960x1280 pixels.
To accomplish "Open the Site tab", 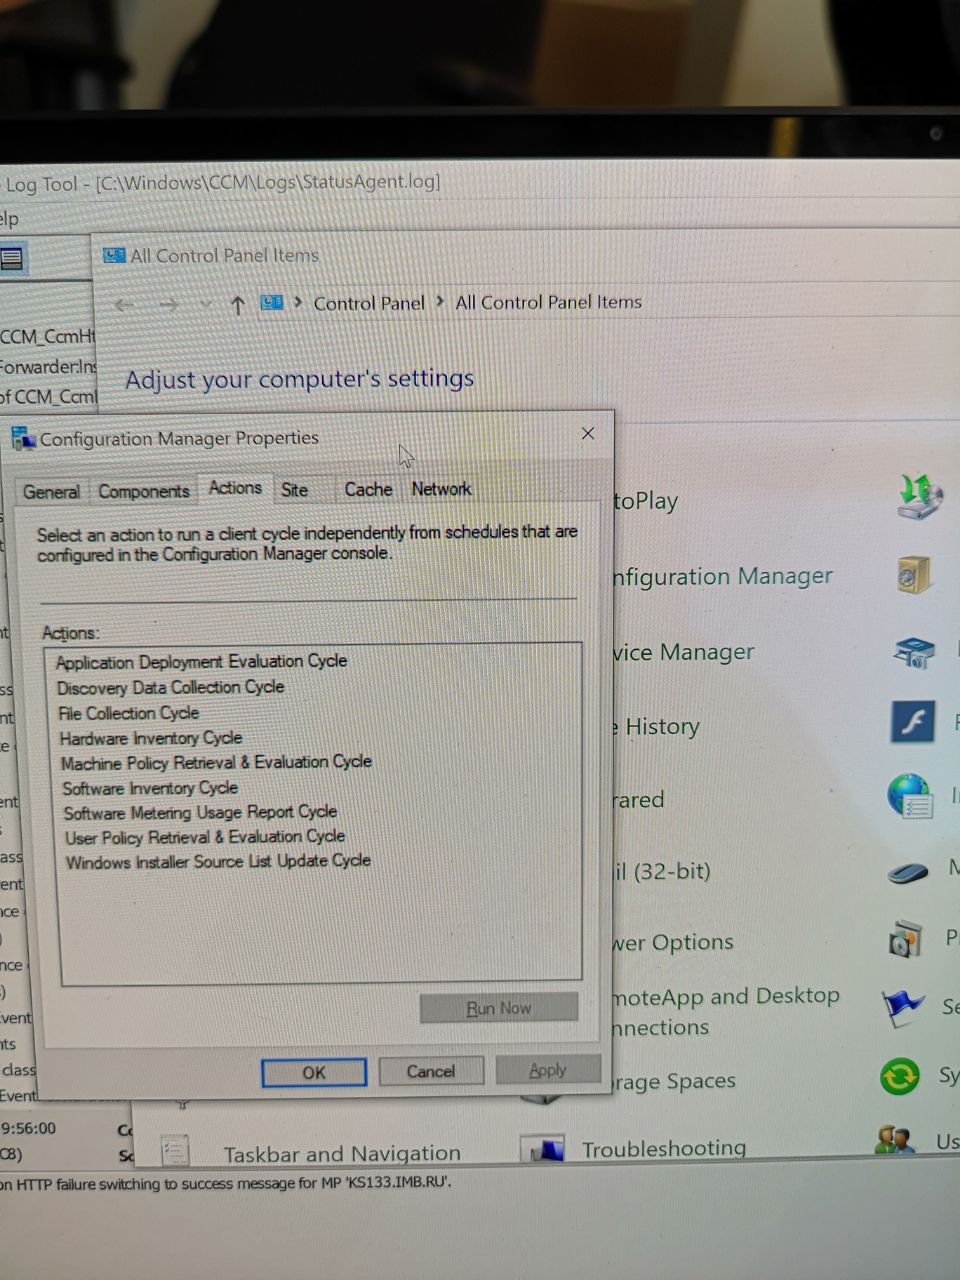I will click(x=295, y=490).
